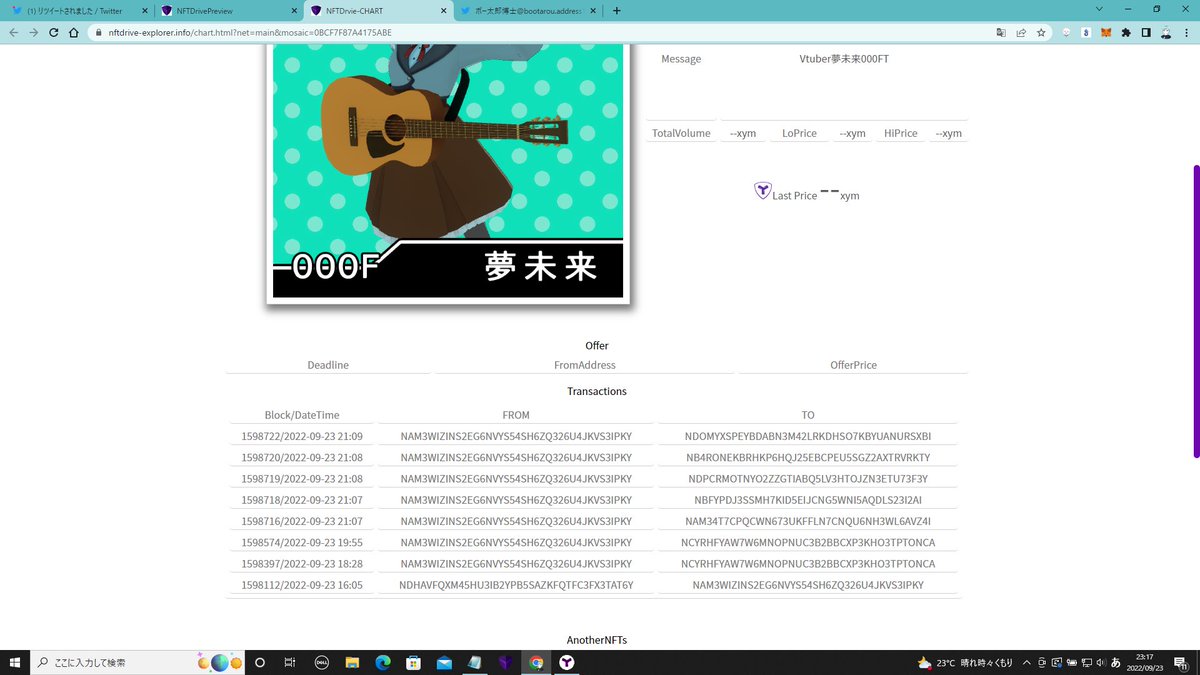Click the TotalVolume label
The image size is (1200, 675).
[x=681, y=133]
